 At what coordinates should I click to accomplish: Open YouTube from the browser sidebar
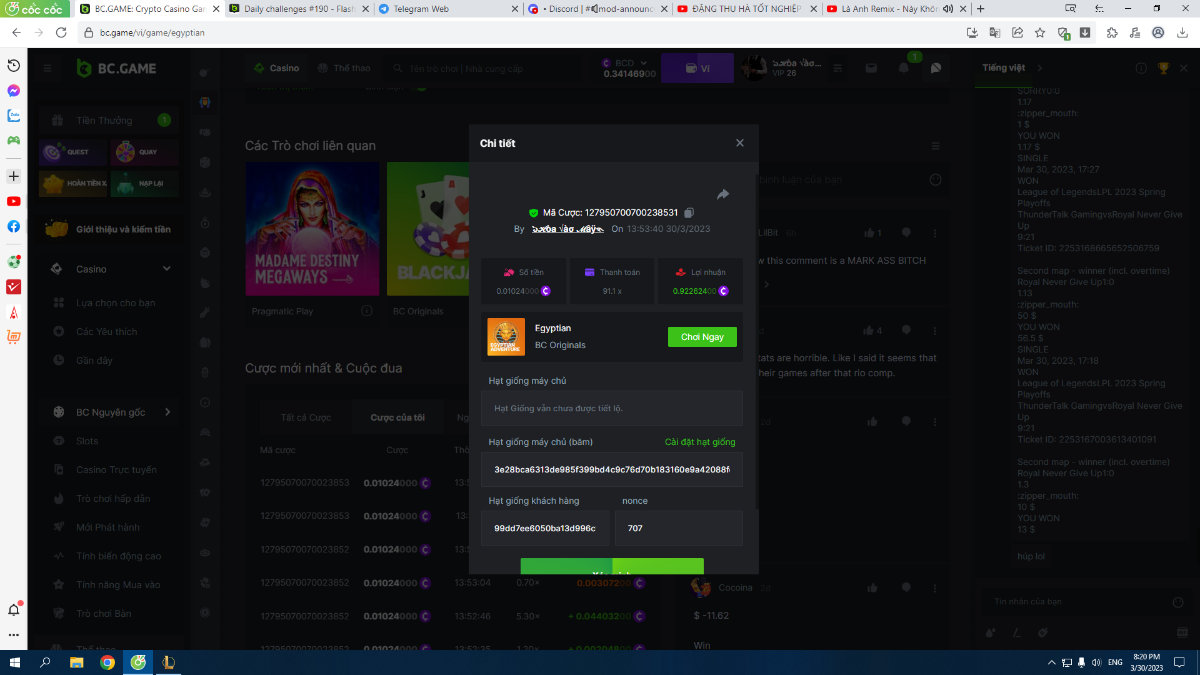(x=14, y=201)
